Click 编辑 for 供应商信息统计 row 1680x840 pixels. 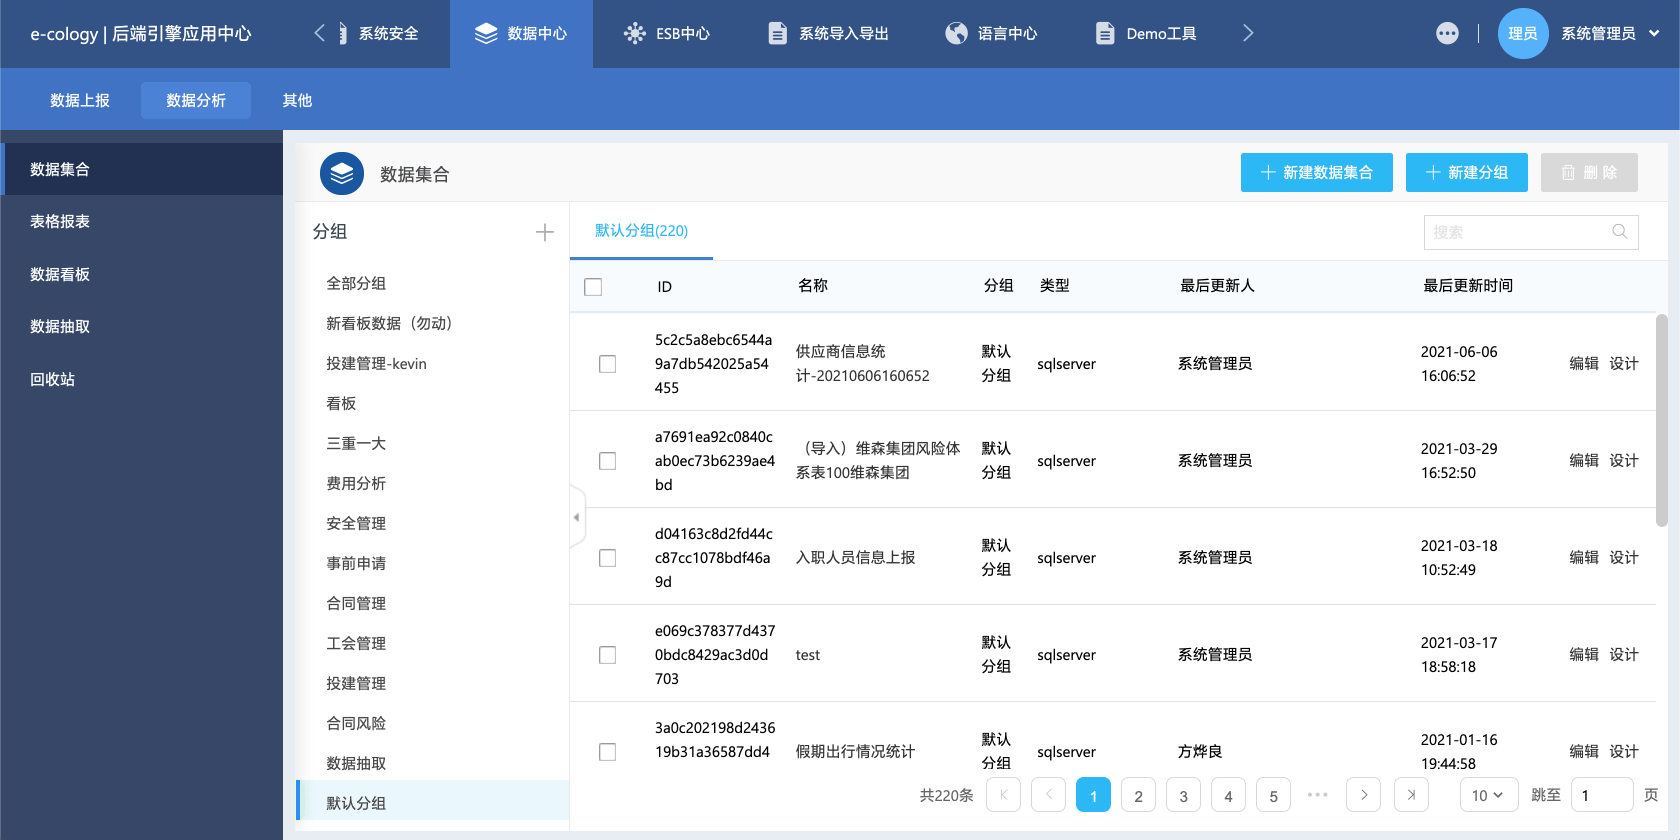click(1584, 364)
